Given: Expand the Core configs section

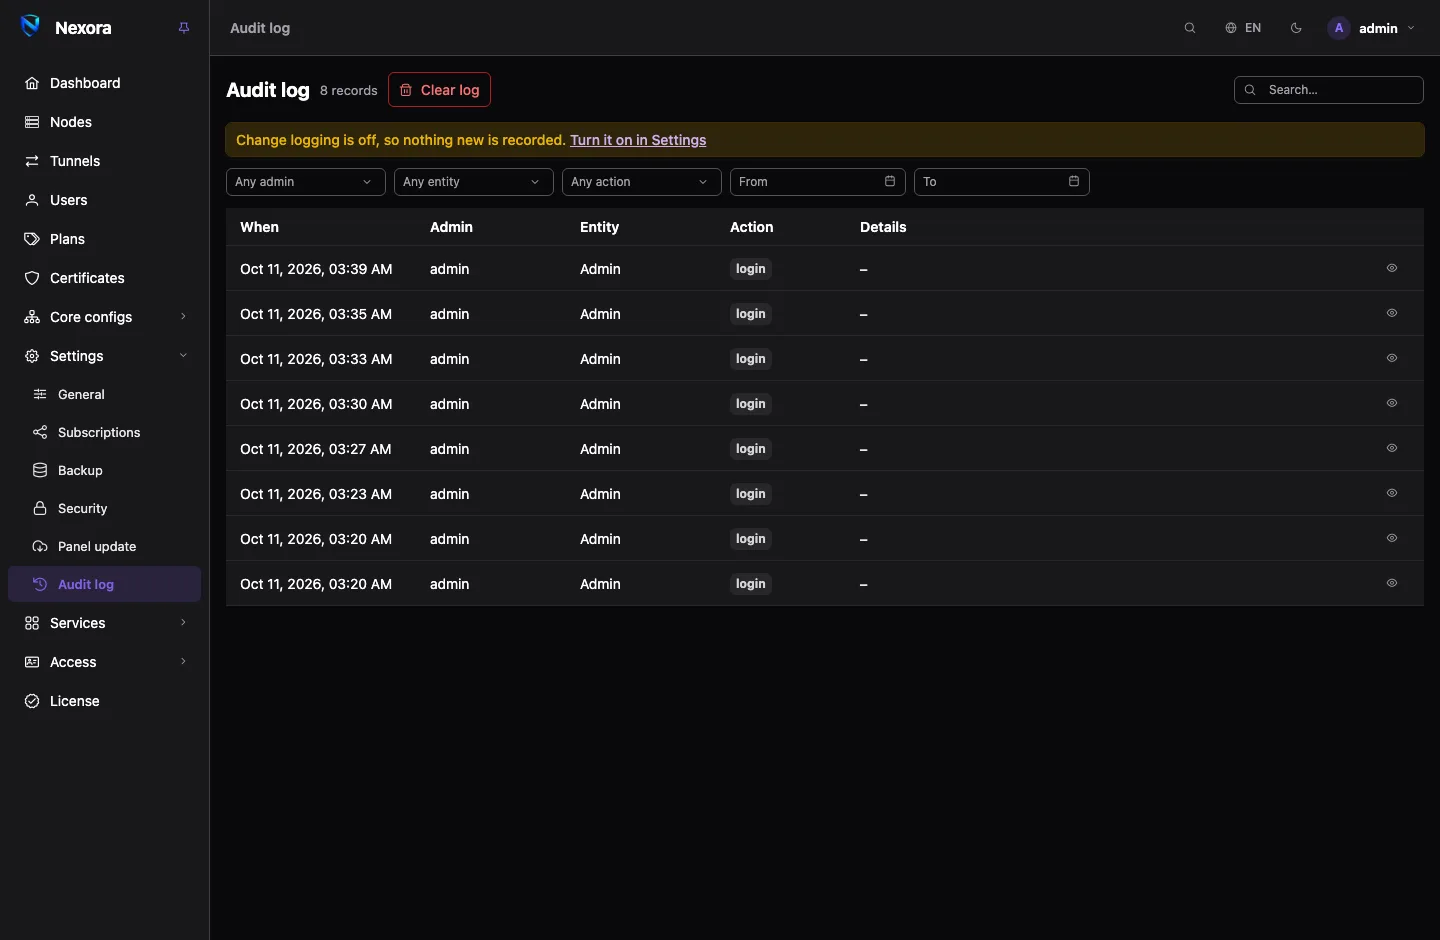Looking at the screenshot, I should click(104, 317).
